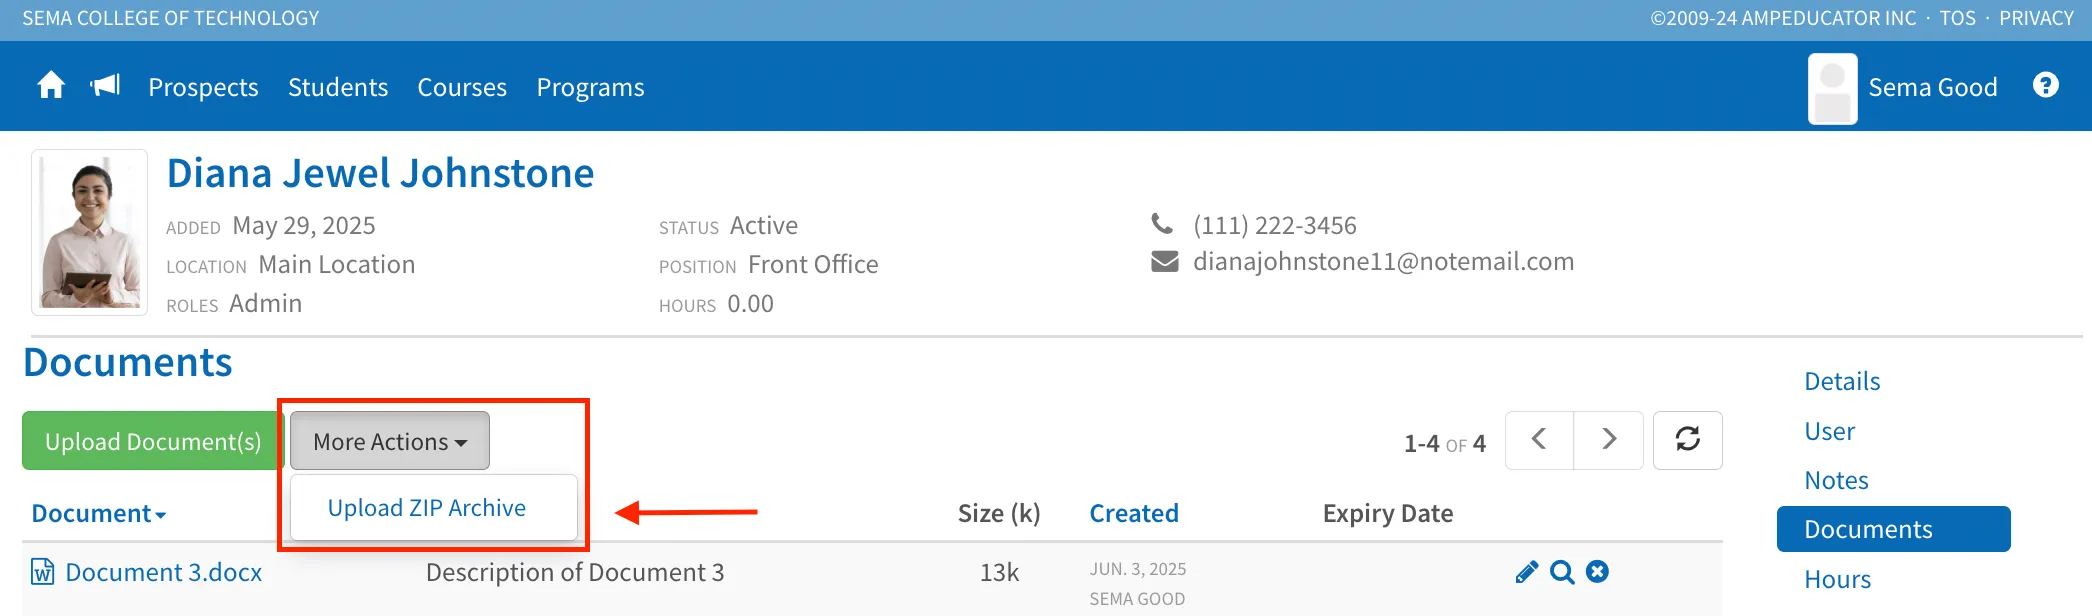Click the JUN. 3, 2025 created date
This screenshot has height=616, width=2092.
(1138, 569)
